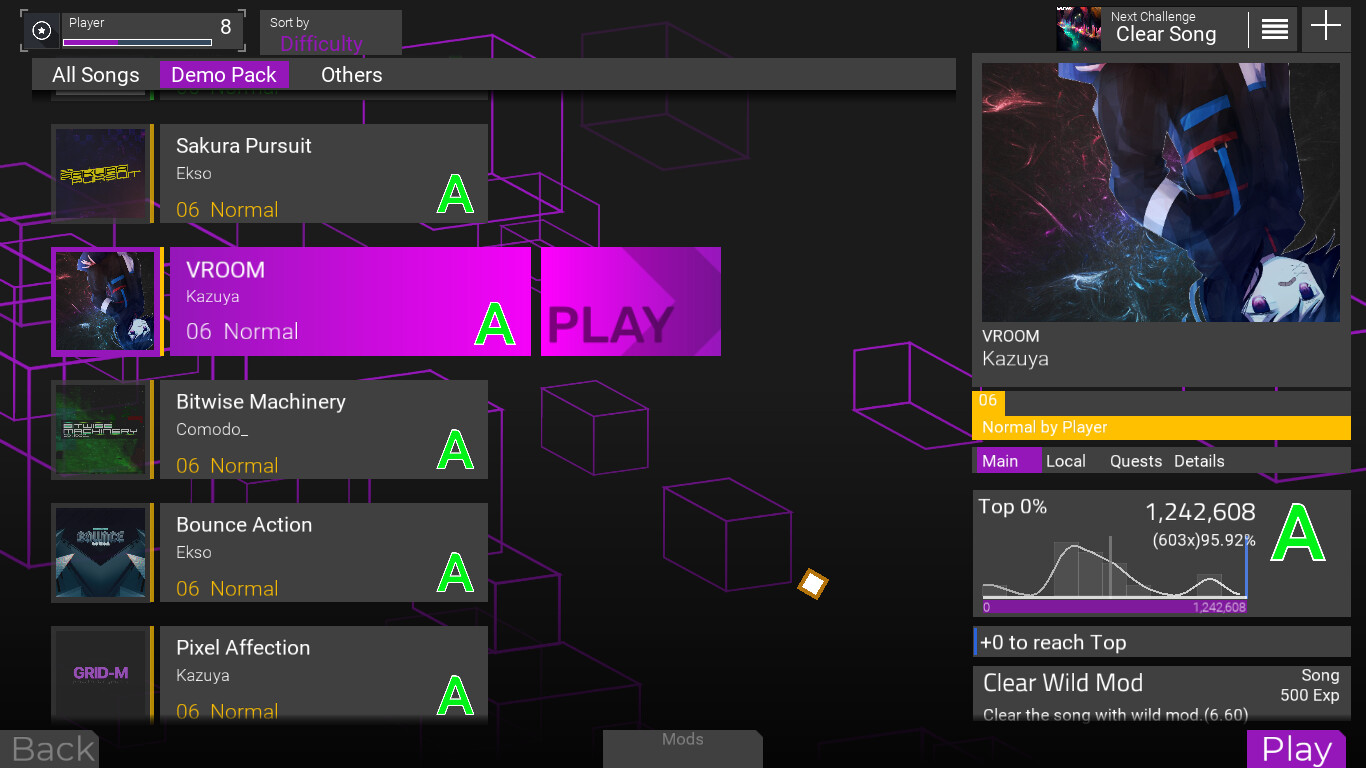Click the star player profile icon

tap(41, 30)
